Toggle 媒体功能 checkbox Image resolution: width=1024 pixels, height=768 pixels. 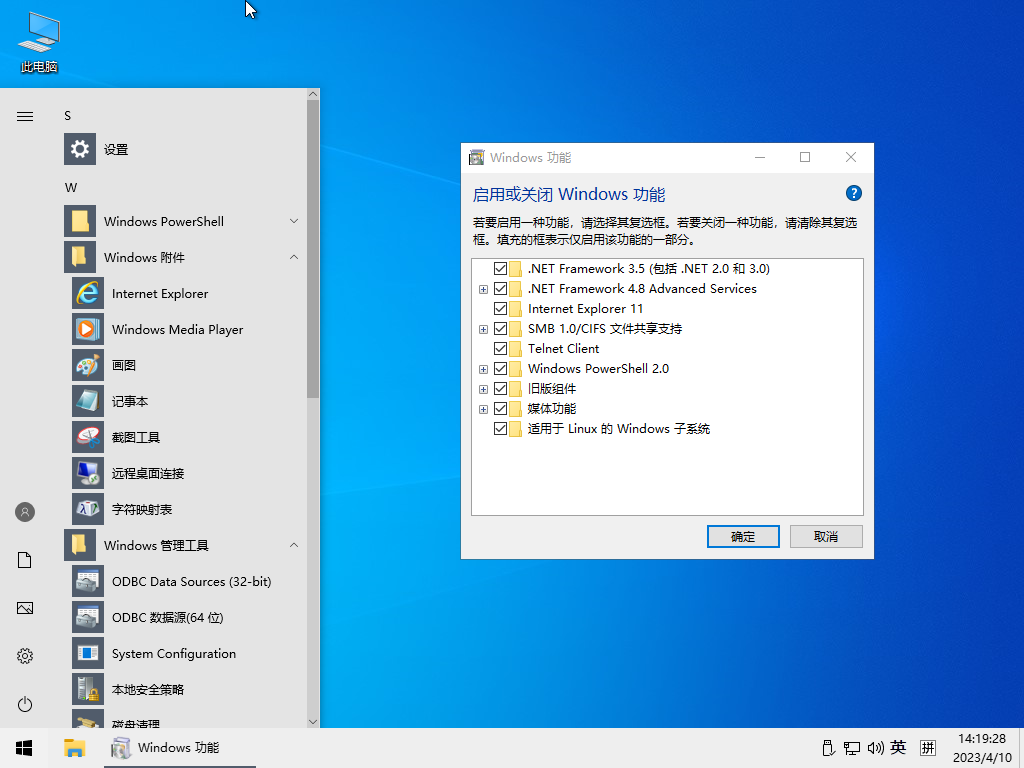[501, 409]
